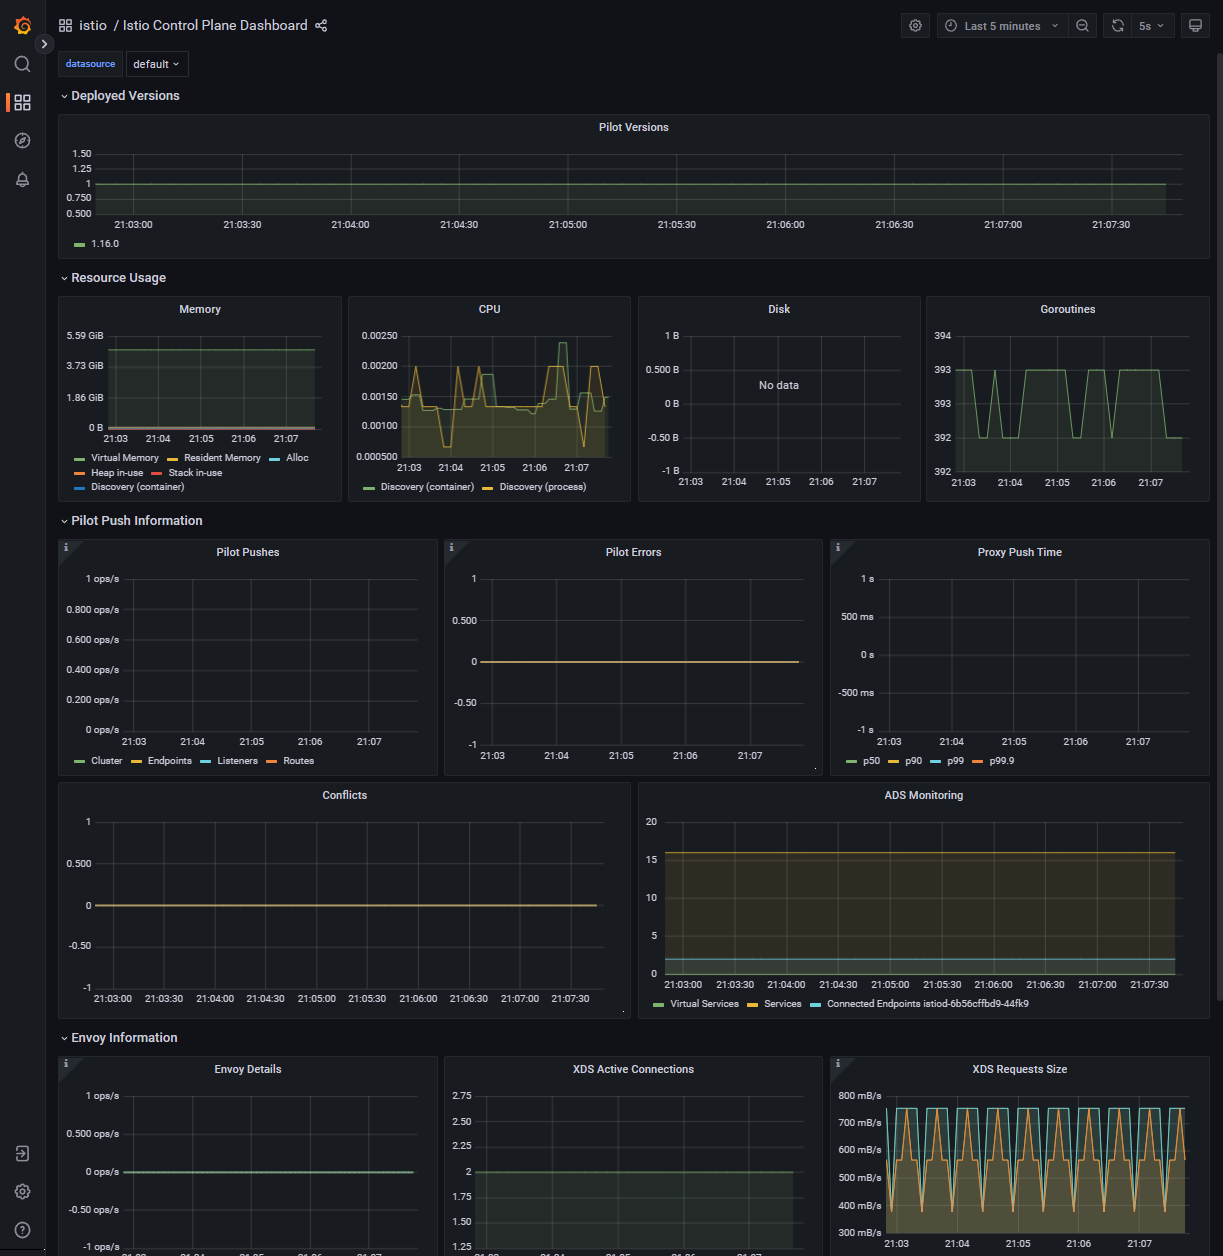The image size is (1223, 1256).
Task: Open the Pilot Versions panel title menu
Action: coord(633,127)
